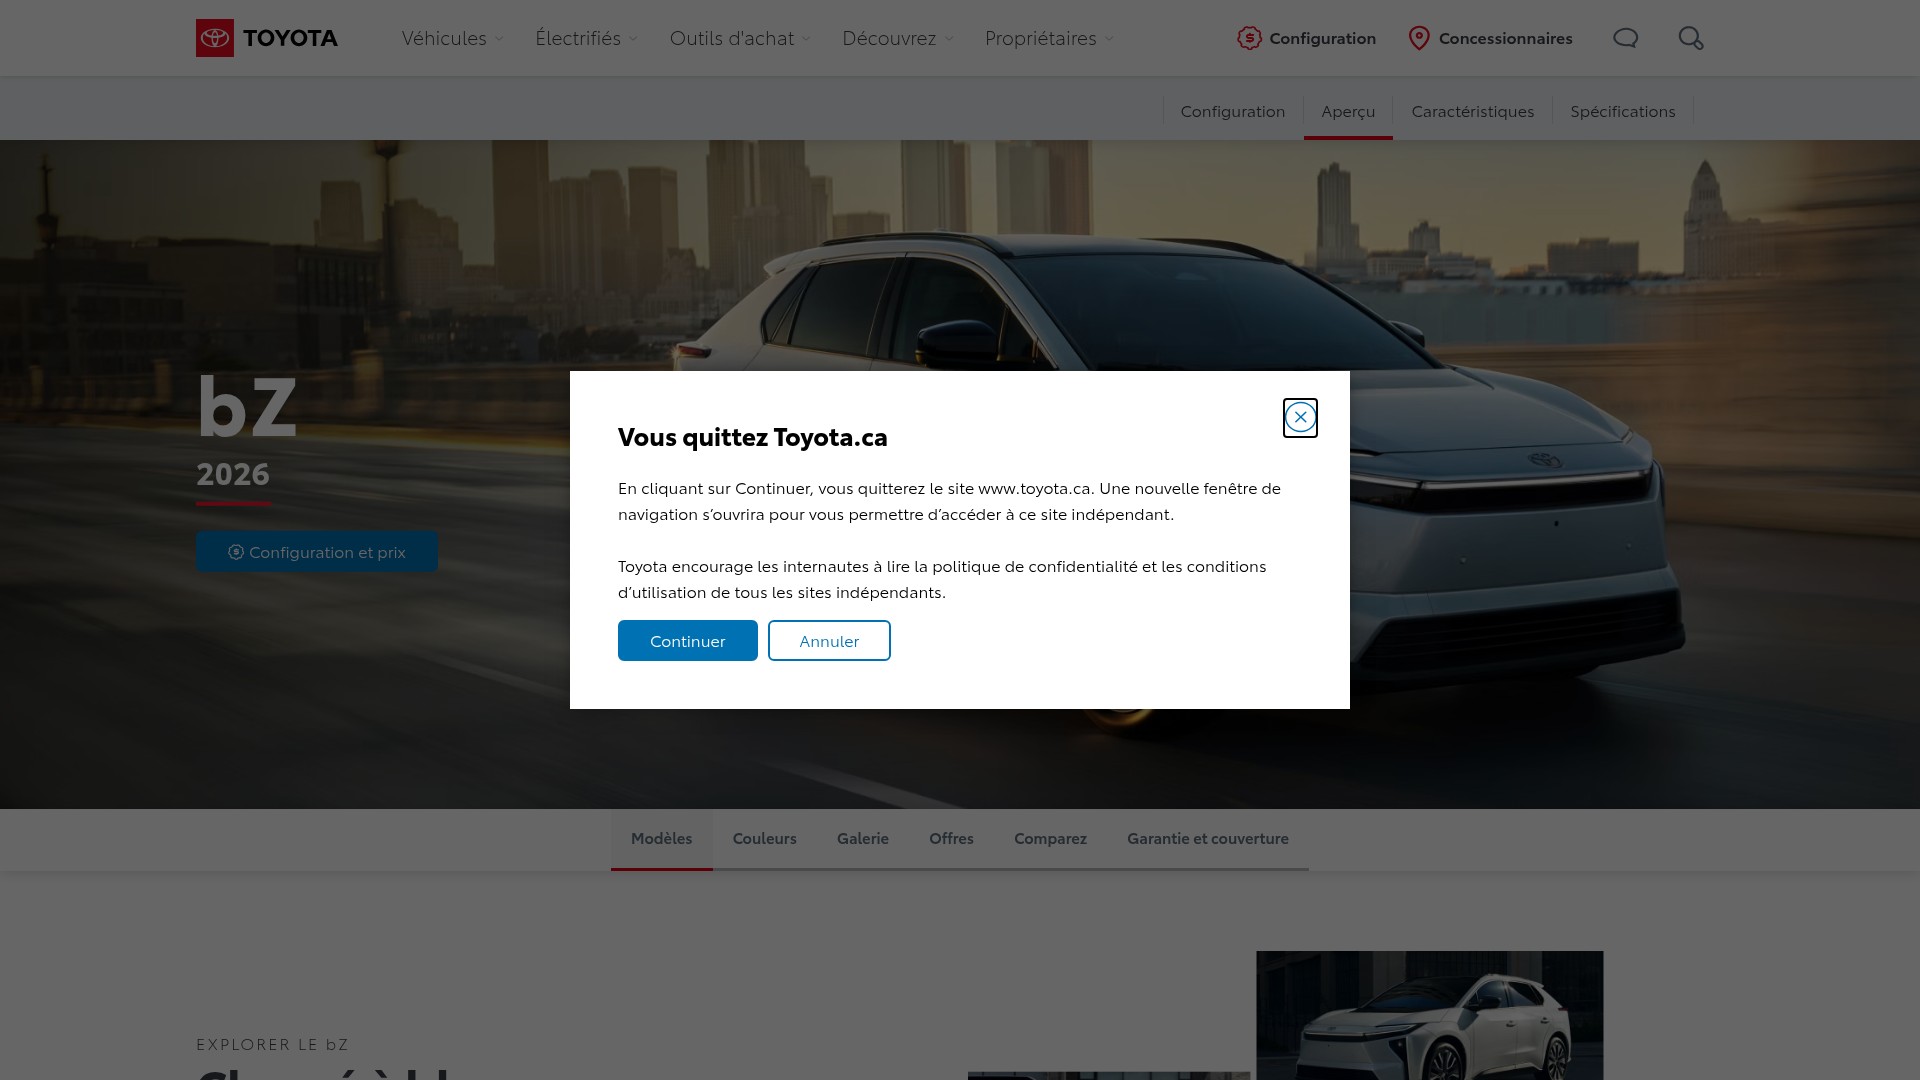The width and height of the screenshot is (1920, 1080).
Task: Select the Offres section tab
Action: tap(951, 839)
